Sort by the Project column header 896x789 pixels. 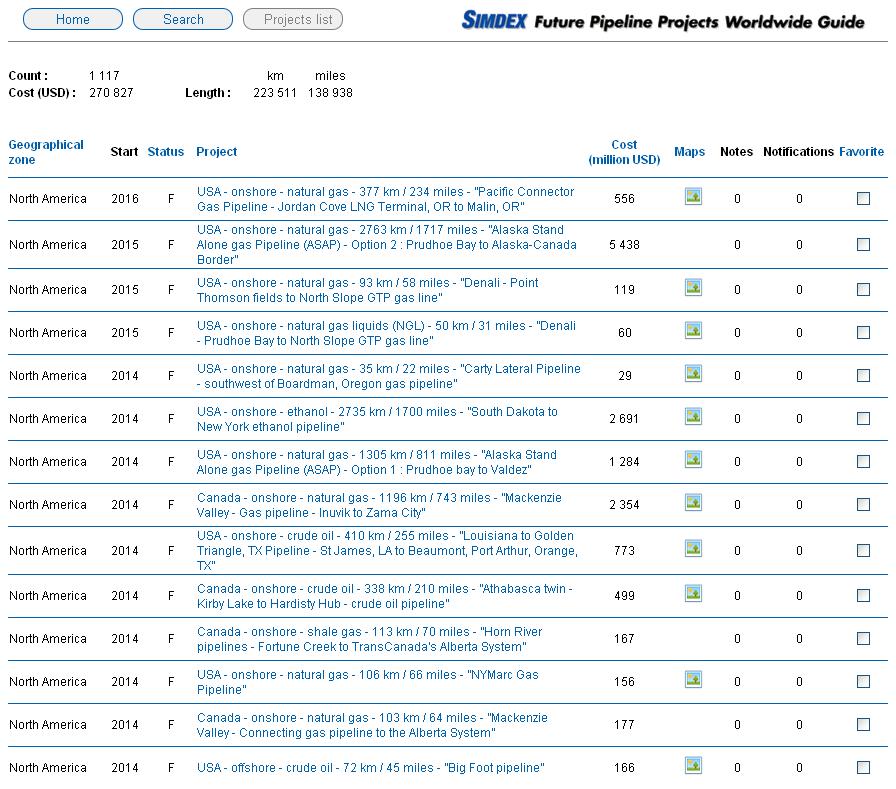tap(217, 152)
